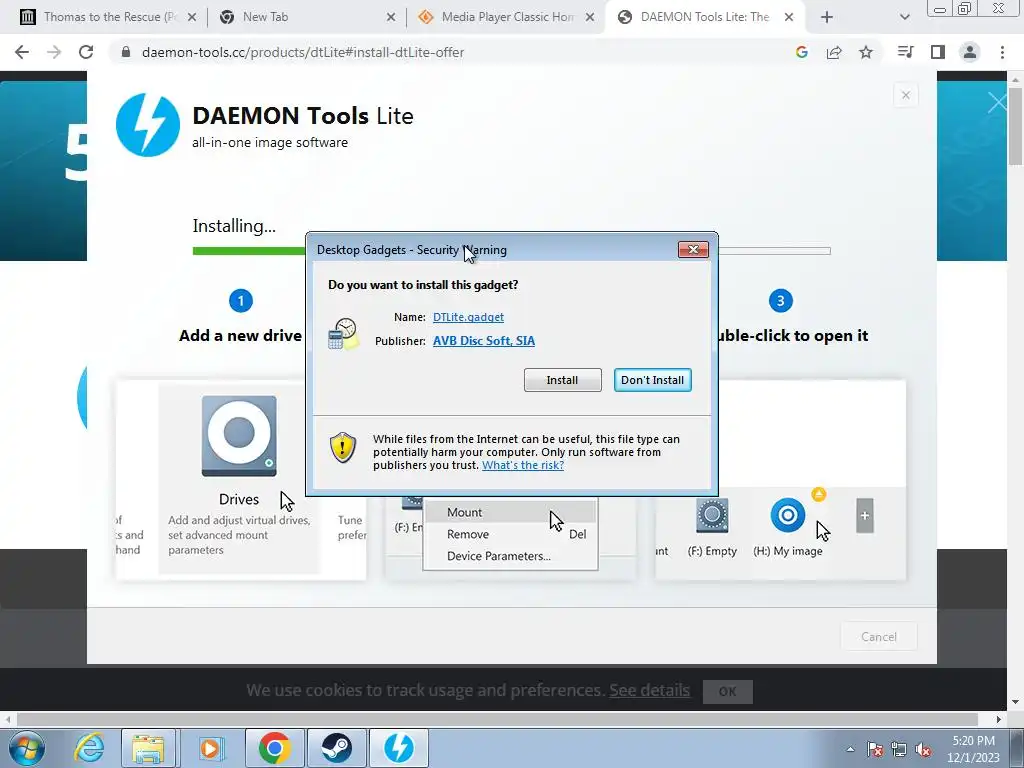Open the AVB Disc Soft, SIA publisher link
1024x768 pixels.
(484, 340)
